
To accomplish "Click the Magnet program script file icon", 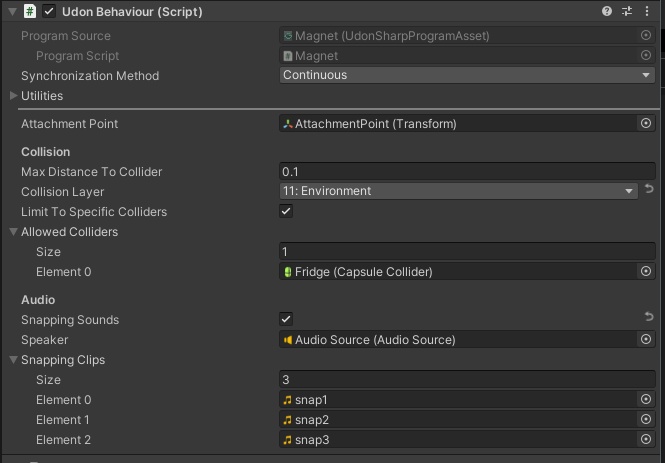I will coord(288,56).
